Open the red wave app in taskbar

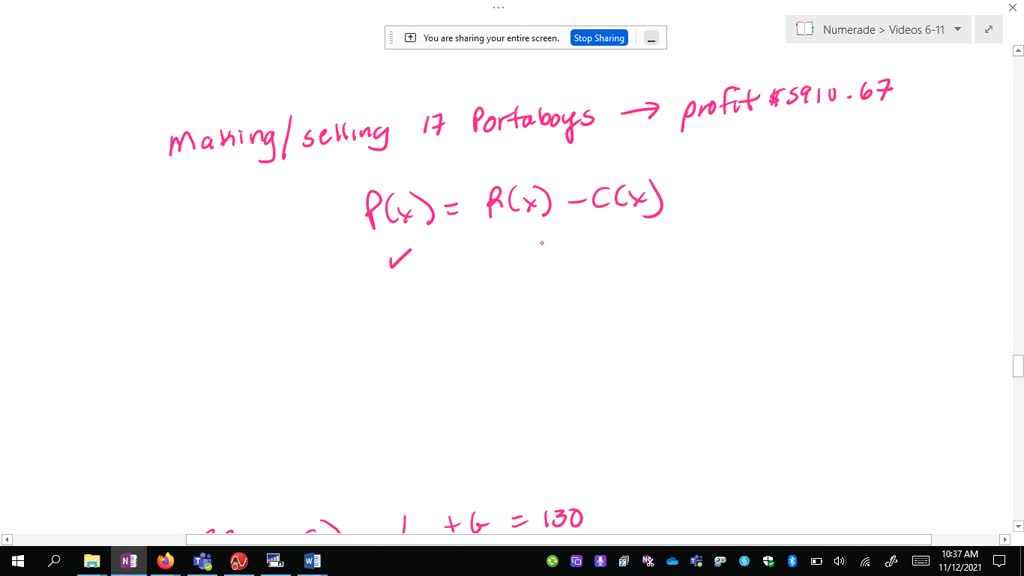(x=239, y=561)
